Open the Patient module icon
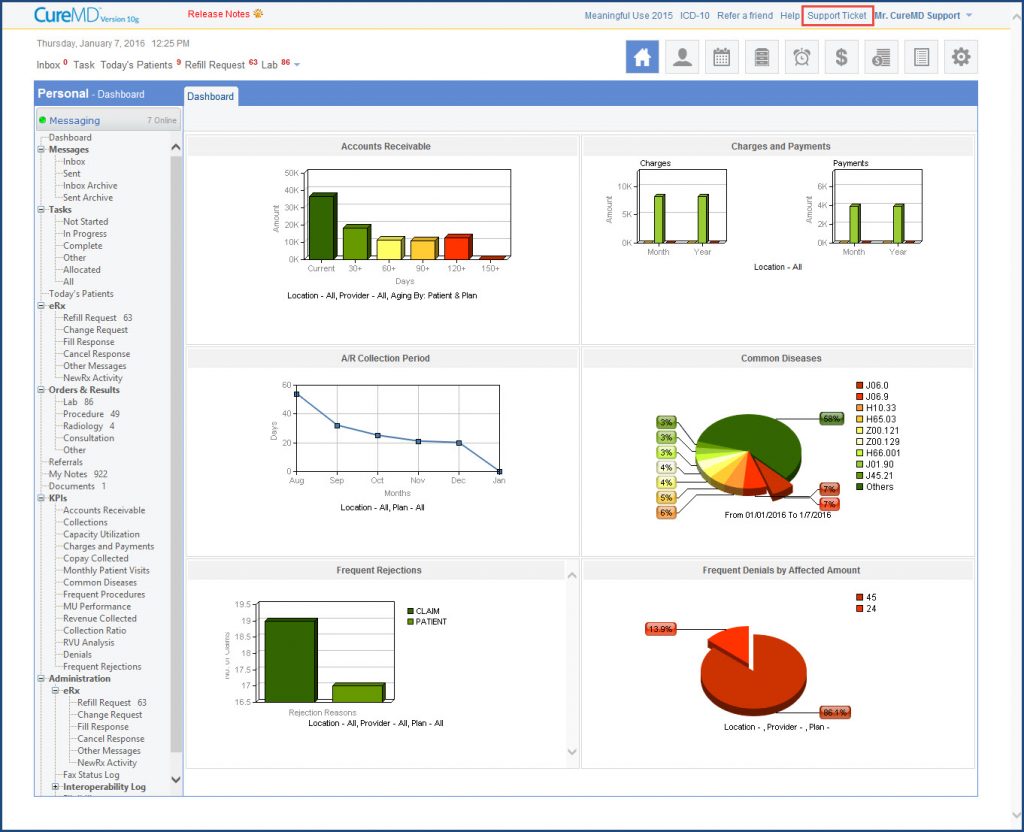The width and height of the screenshot is (1024, 832). 682,57
